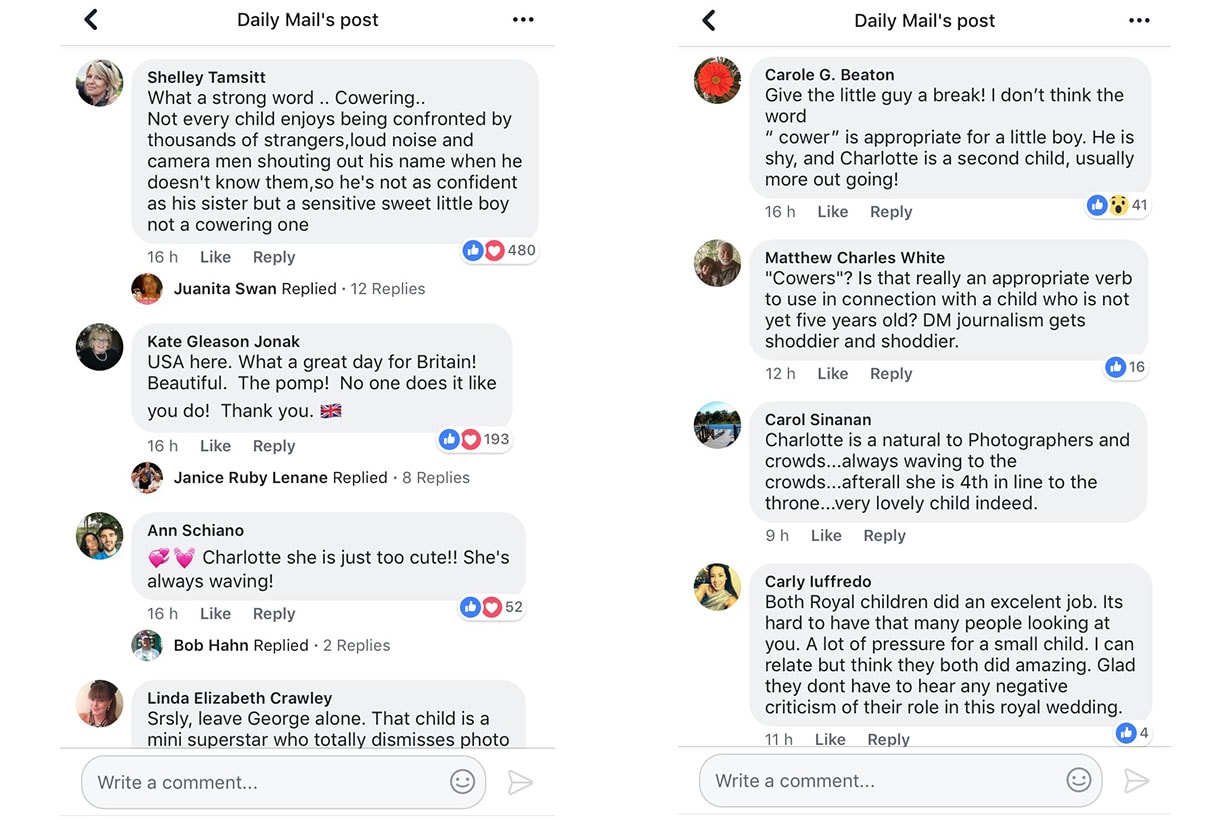Open the three-dot options menu on the right panel
Viewport: 1230px width, 820px height.
(1139, 18)
